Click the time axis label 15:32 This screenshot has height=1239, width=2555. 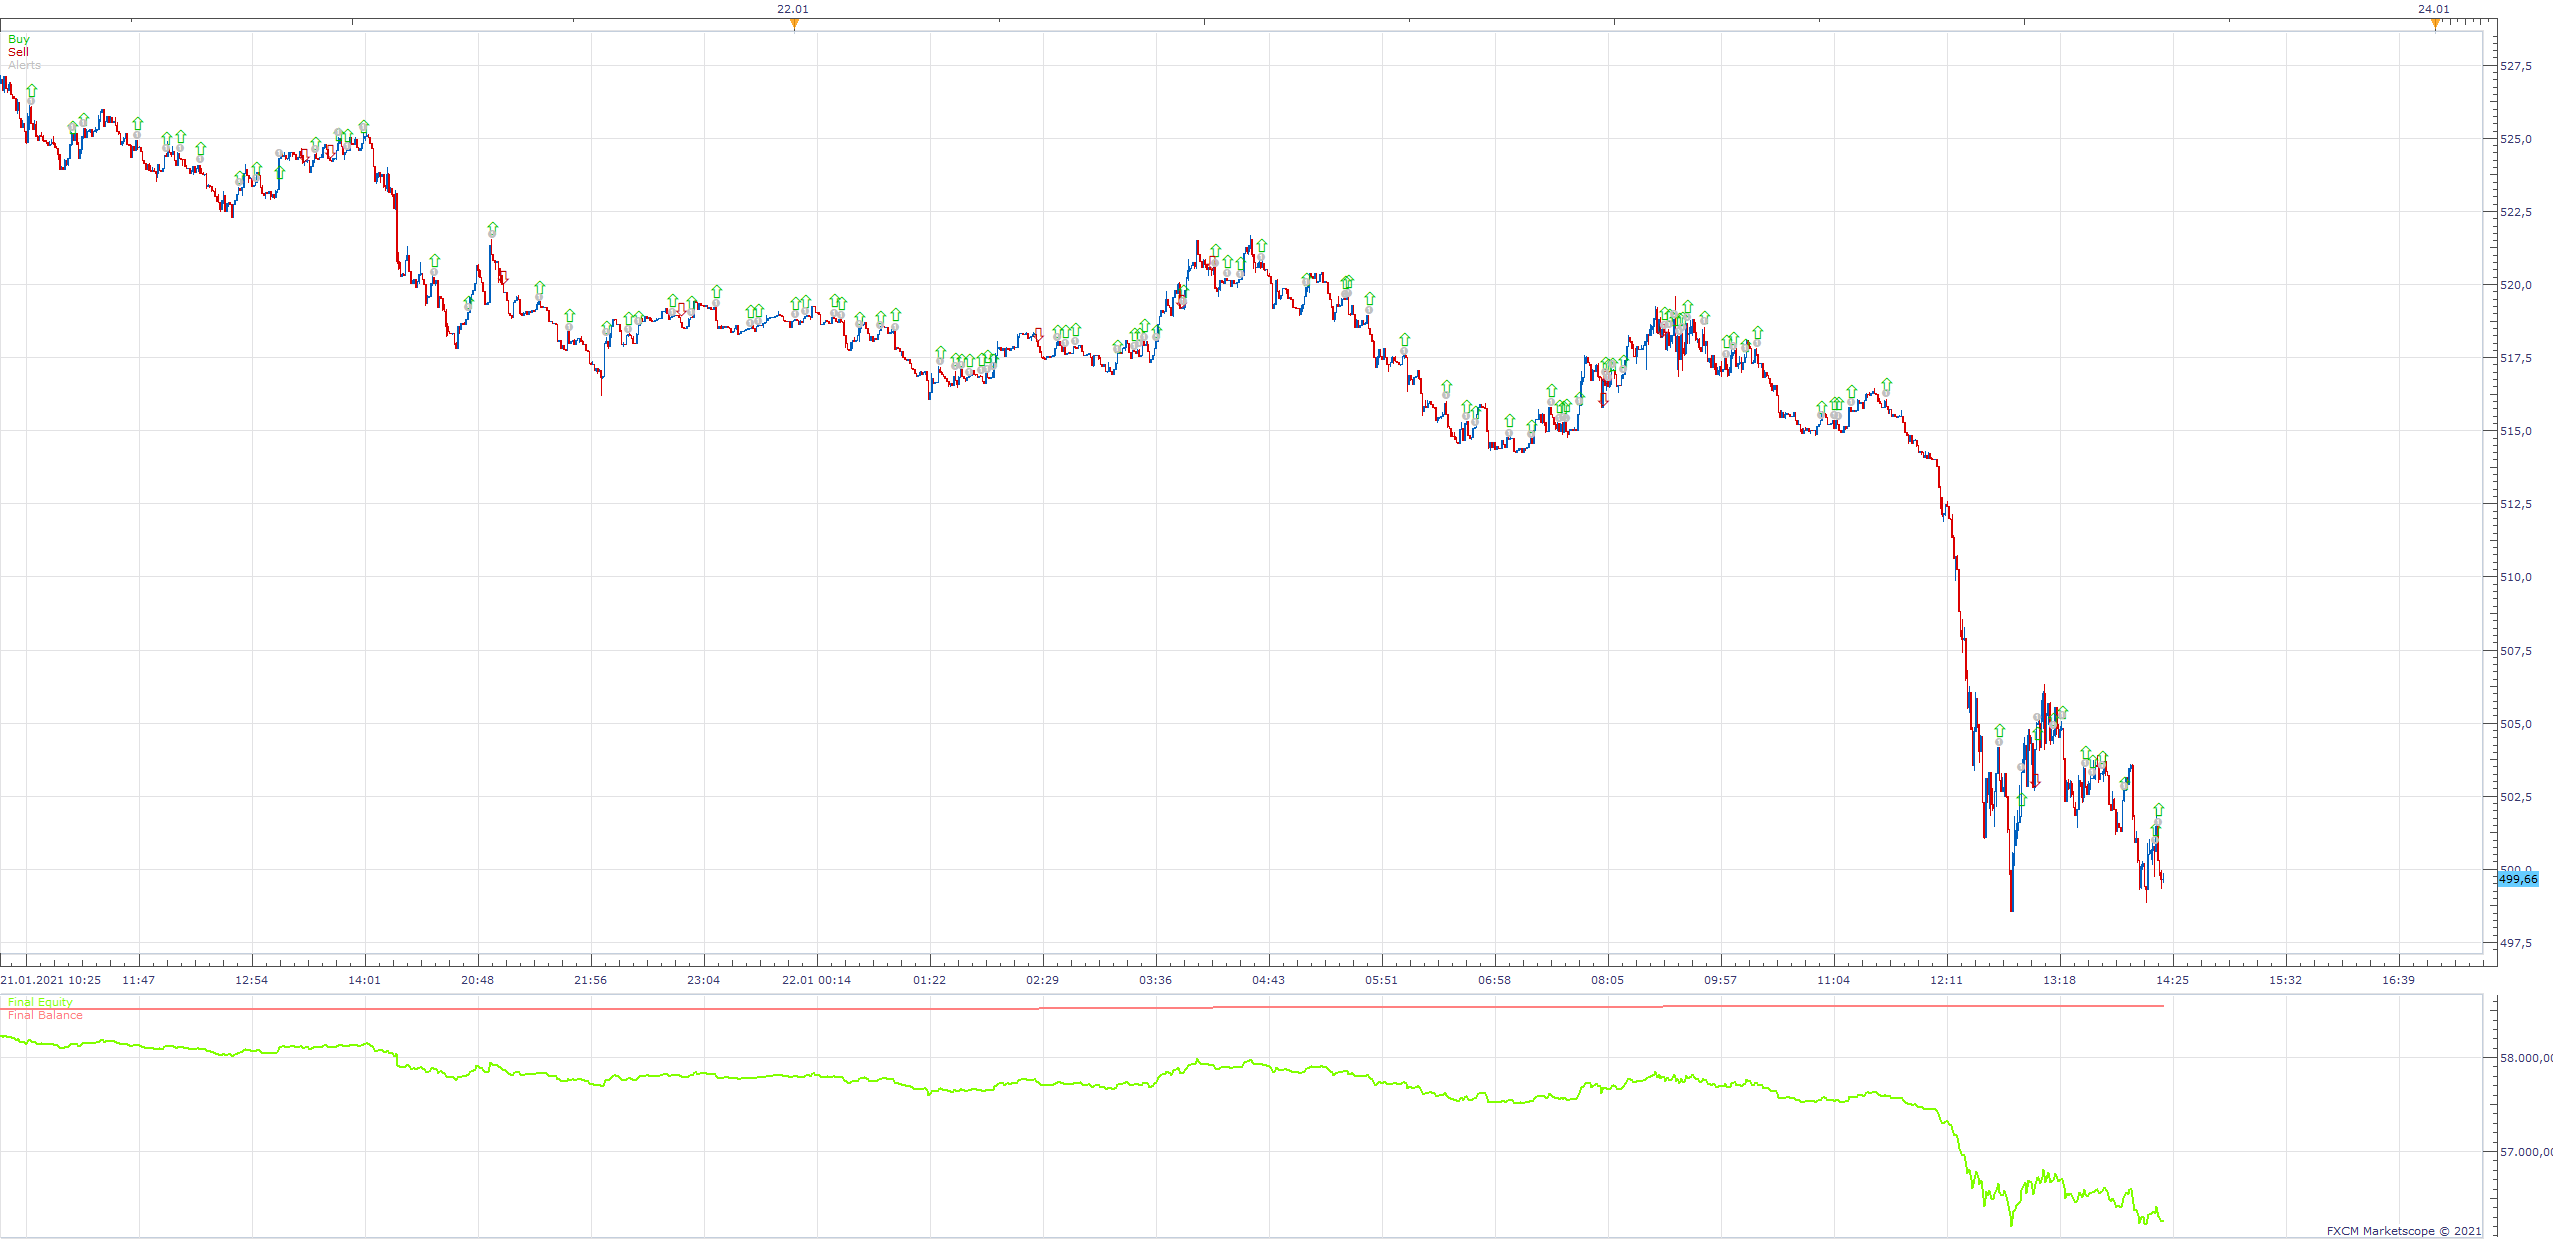[x=2285, y=980]
